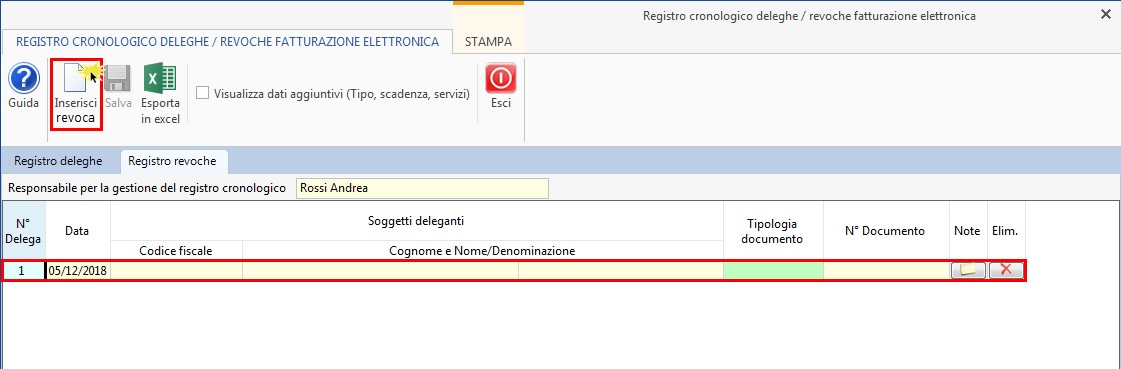Select Registro cronologico deleghe ribbon tab
The height and width of the screenshot is (369, 1121).
tap(227, 41)
